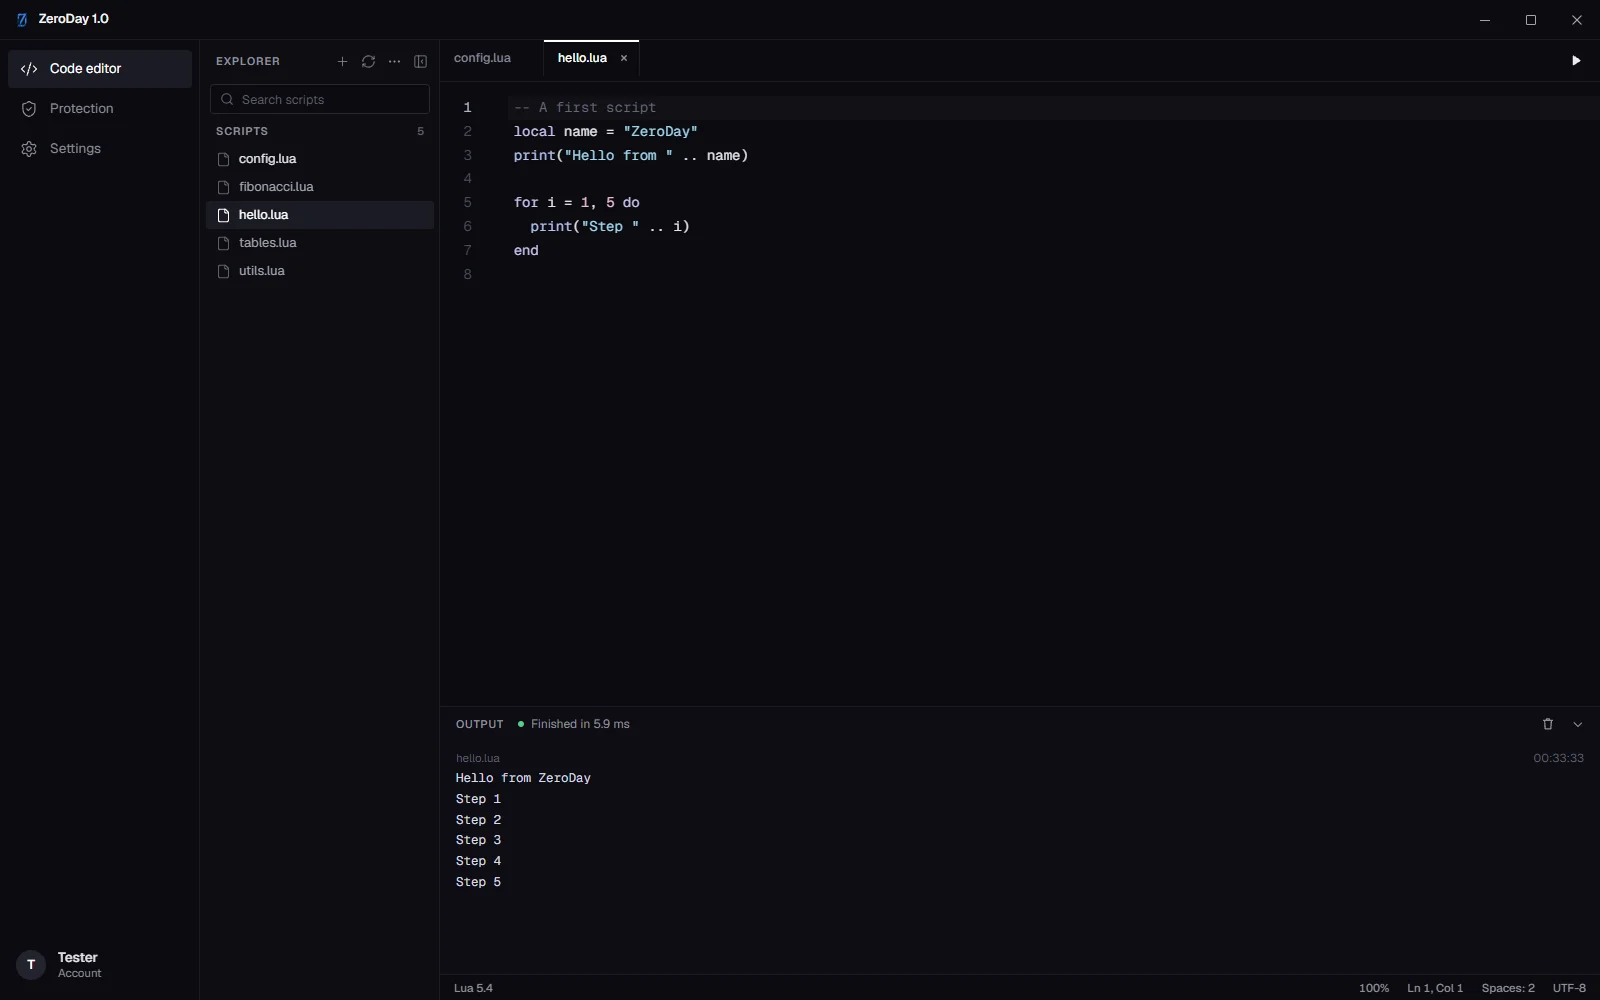
Task: Open the Settings section
Action: [100, 149]
